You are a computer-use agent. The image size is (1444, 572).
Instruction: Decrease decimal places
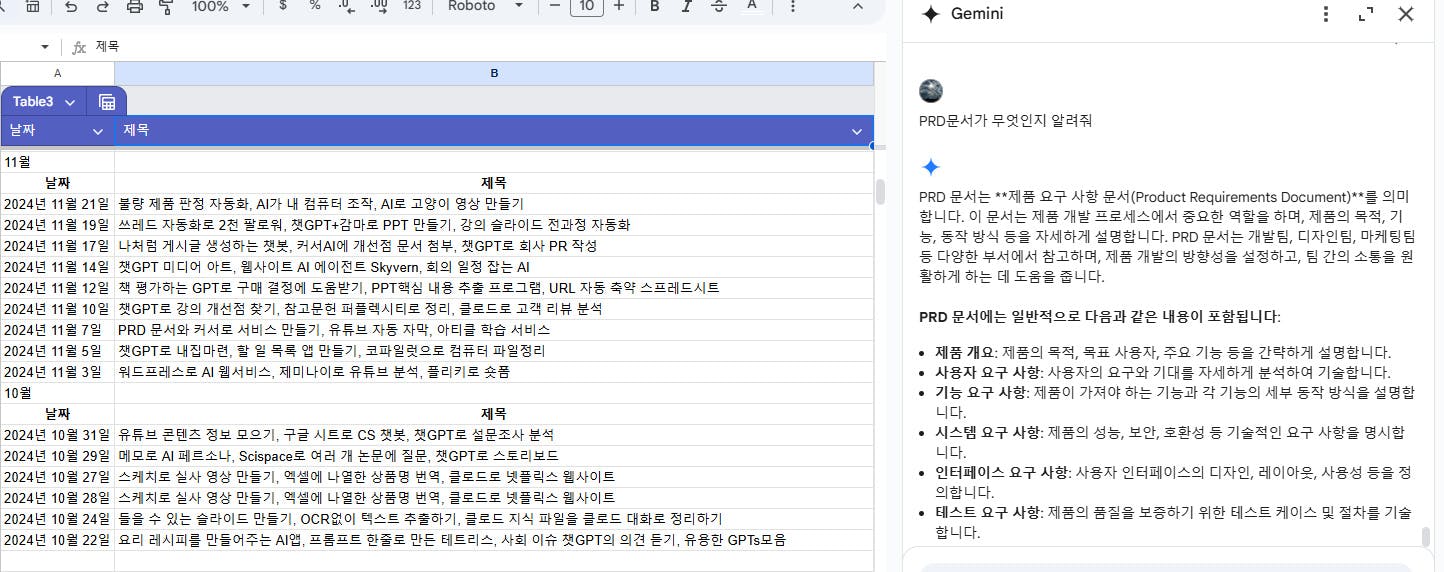pos(347,6)
